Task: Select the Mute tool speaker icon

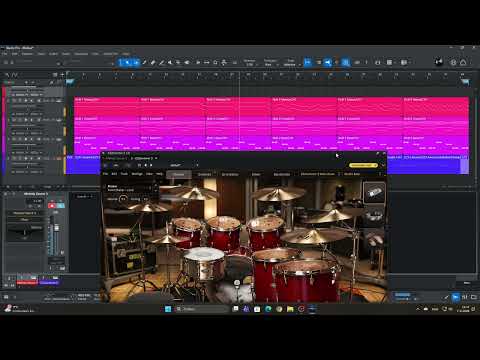Action: [170, 62]
